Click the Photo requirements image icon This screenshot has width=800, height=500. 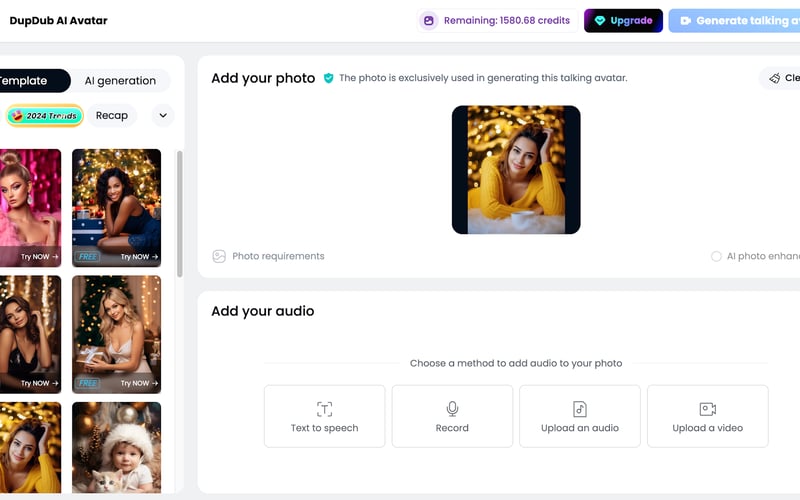219,256
